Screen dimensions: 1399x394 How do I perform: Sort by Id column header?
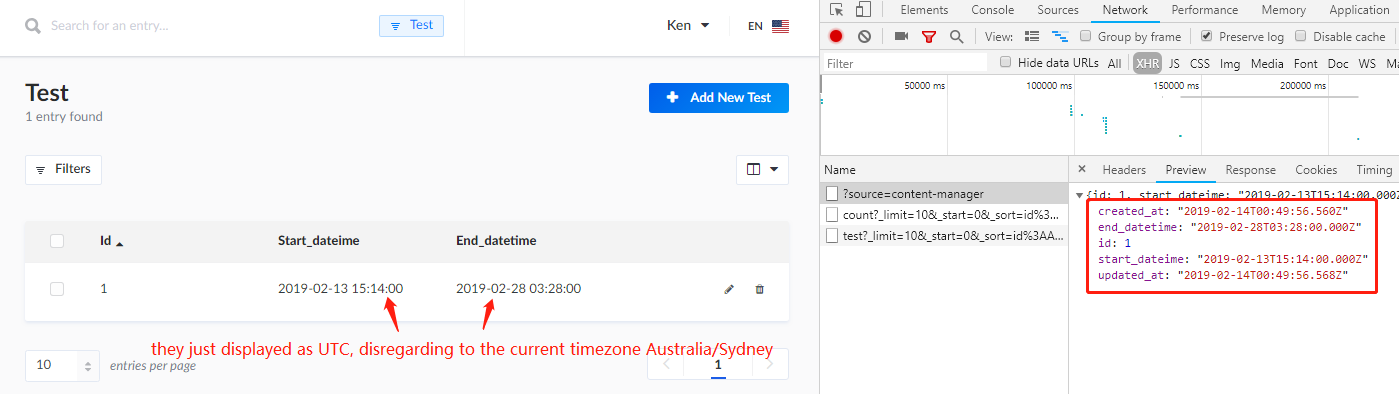tap(112, 241)
